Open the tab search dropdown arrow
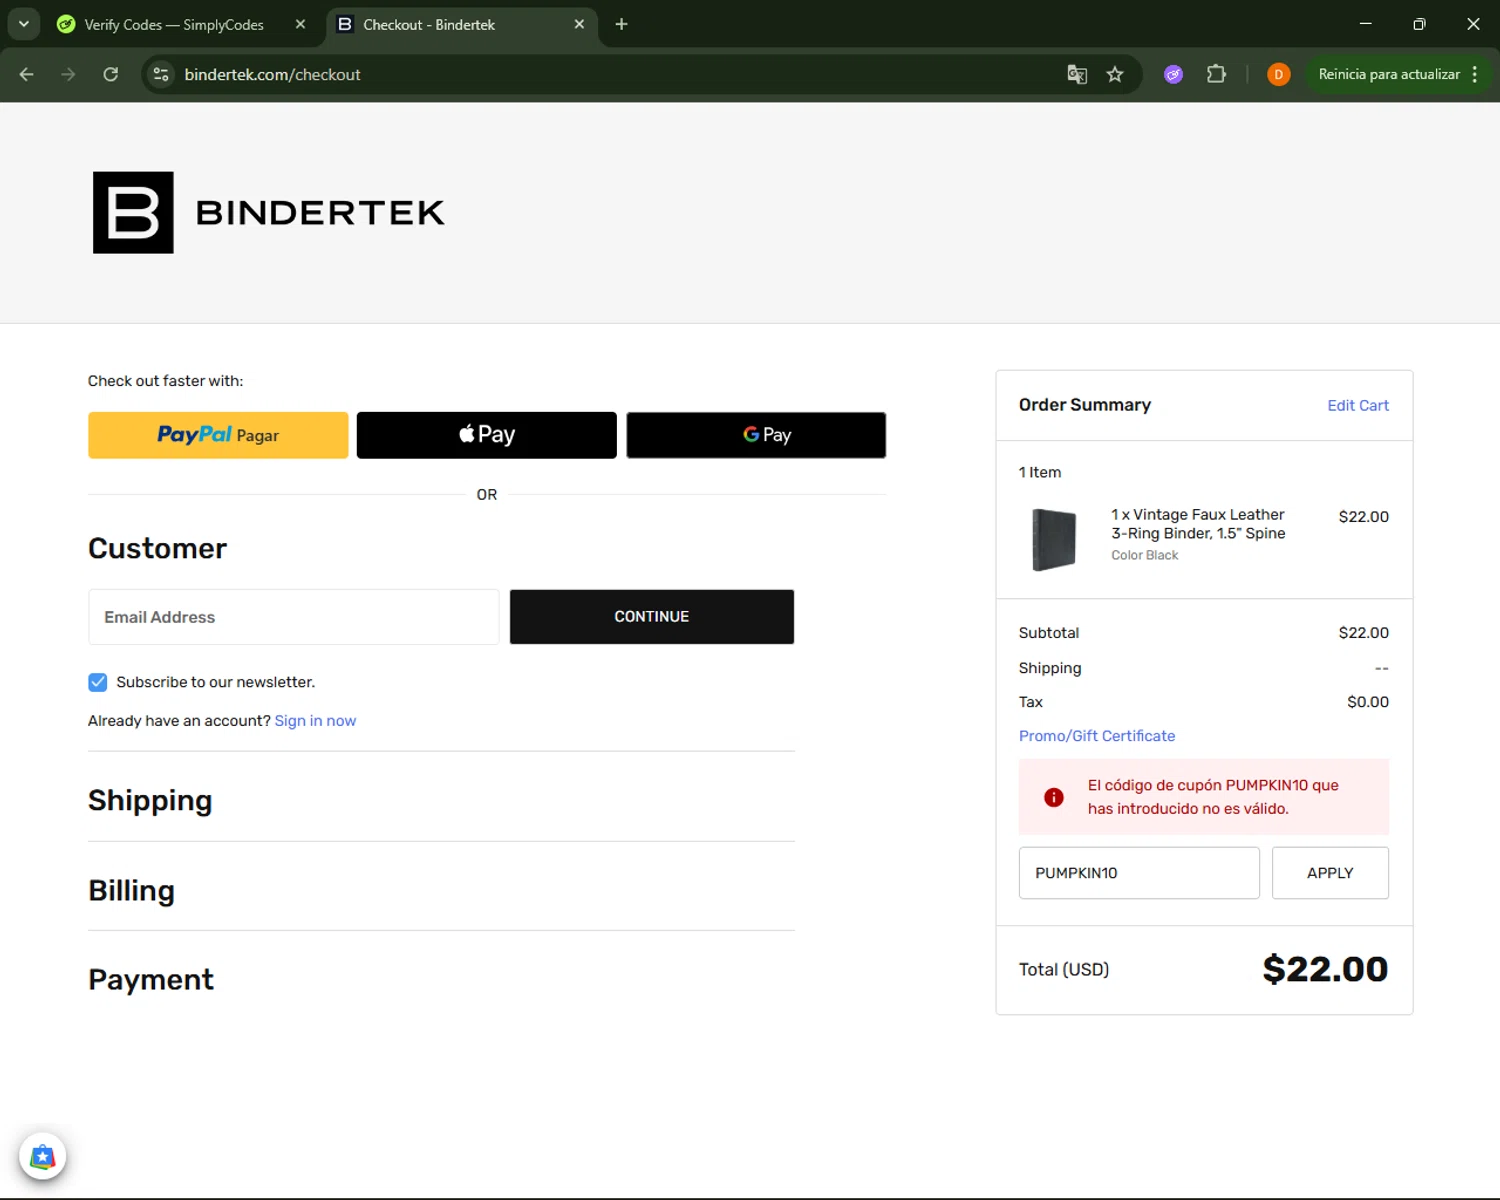 tap(24, 24)
